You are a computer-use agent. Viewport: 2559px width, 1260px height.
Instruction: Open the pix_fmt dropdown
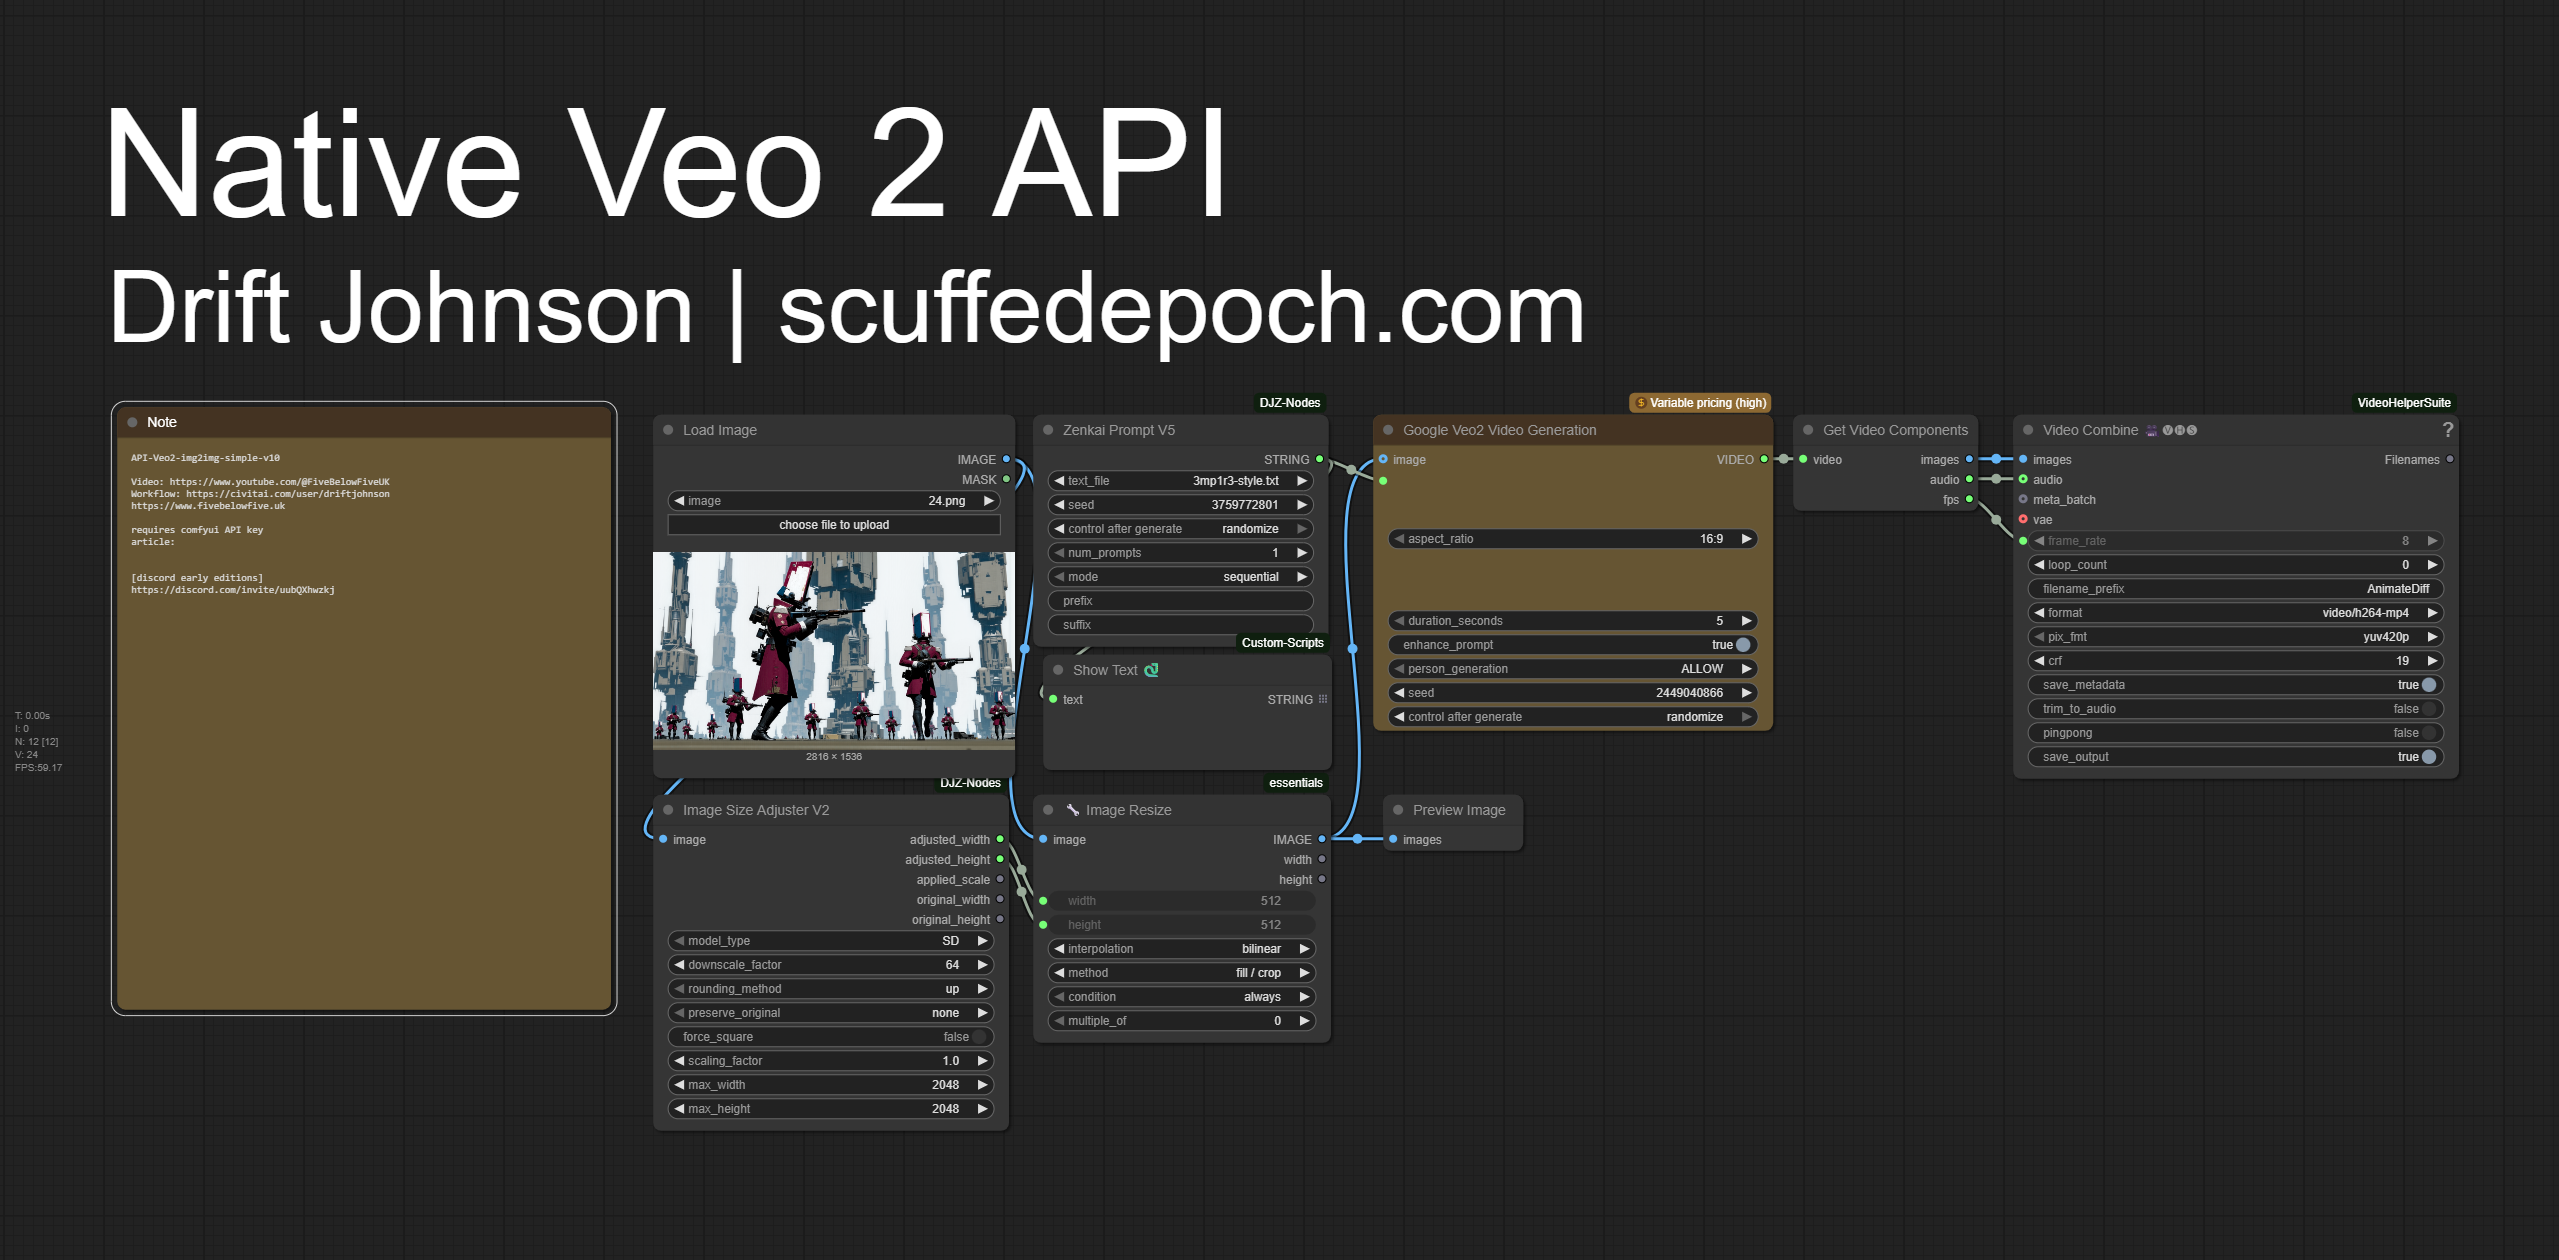(2235, 637)
